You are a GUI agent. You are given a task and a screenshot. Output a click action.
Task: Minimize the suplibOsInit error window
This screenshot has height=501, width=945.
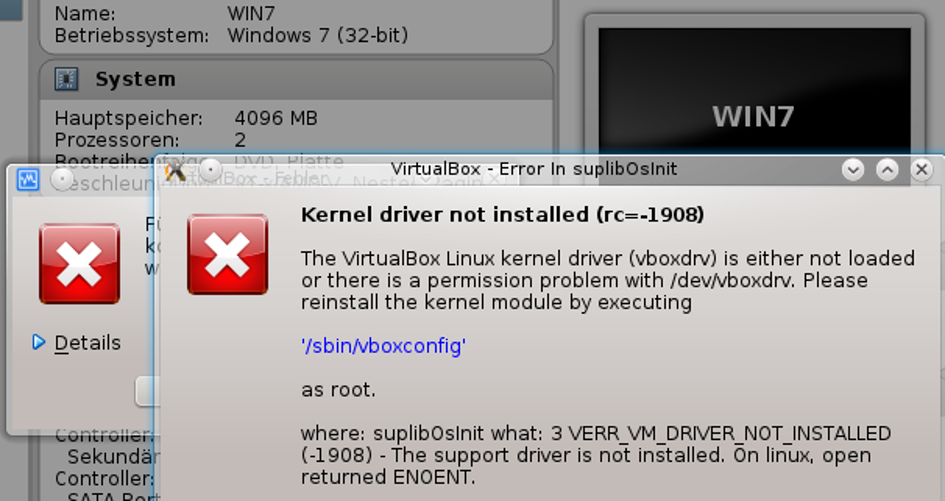coord(853,169)
